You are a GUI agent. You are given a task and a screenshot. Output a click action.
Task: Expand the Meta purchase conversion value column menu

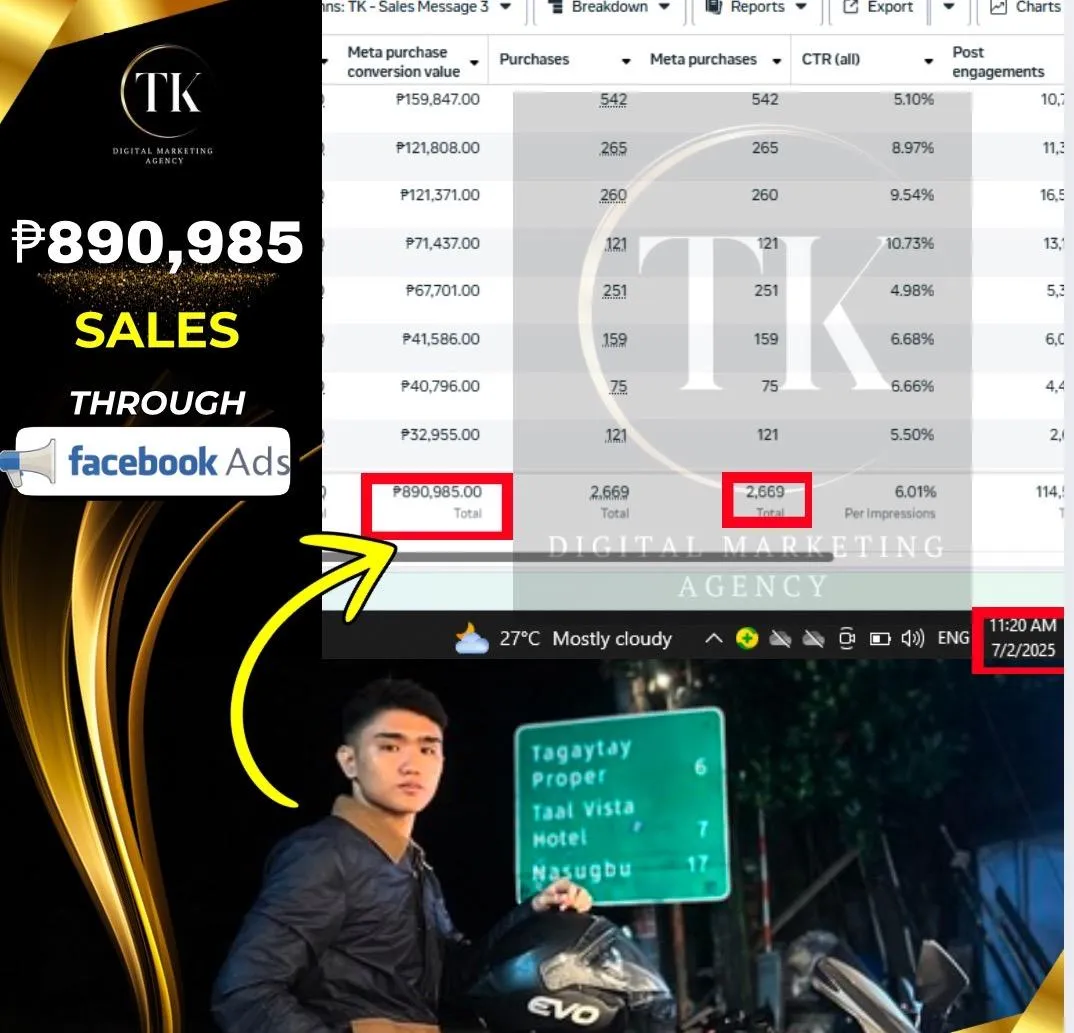tap(474, 62)
